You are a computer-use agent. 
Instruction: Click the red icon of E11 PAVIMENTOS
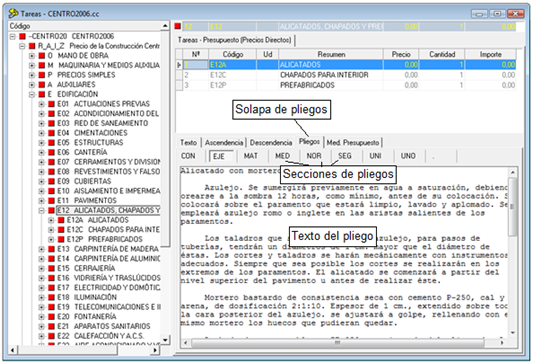[51, 201]
